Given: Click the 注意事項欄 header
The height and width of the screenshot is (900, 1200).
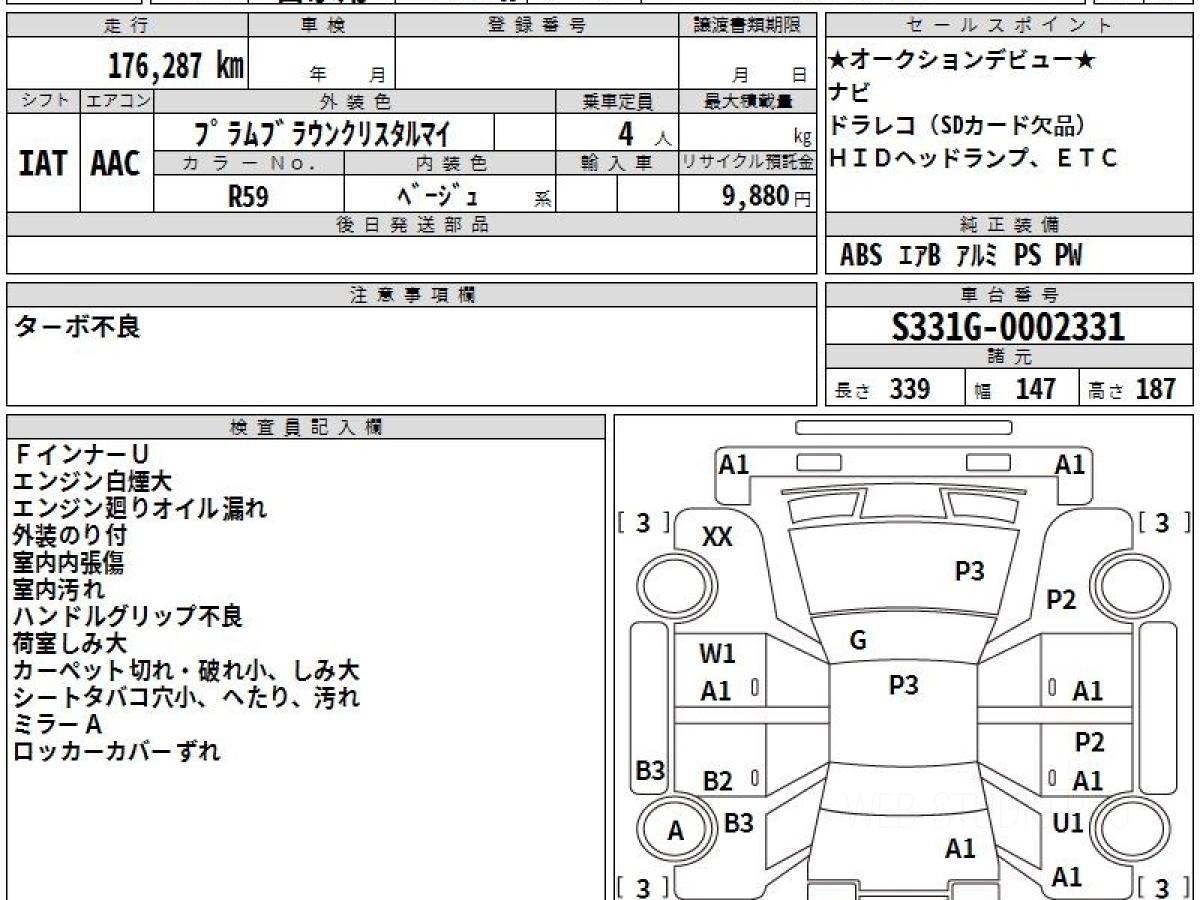Looking at the screenshot, I should point(411,294).
